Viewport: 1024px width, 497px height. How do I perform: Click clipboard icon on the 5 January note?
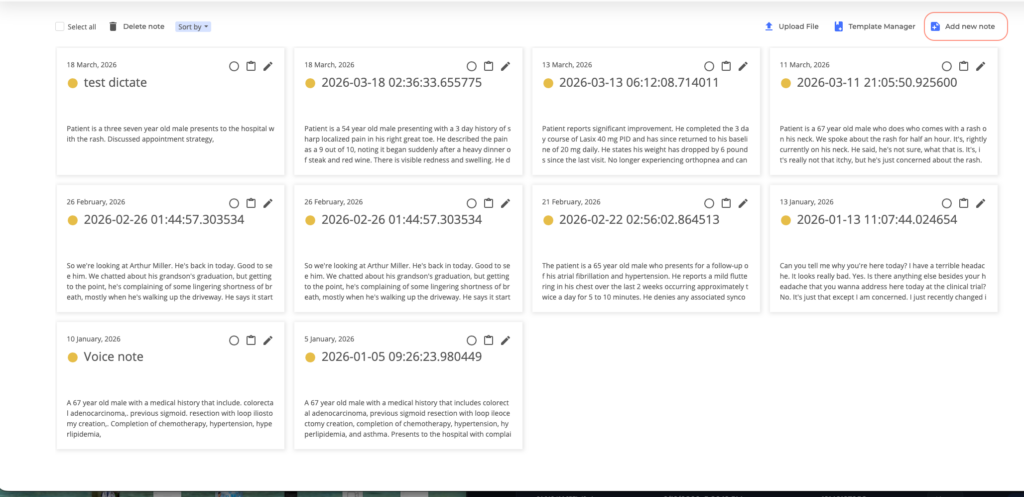(488, 340)
